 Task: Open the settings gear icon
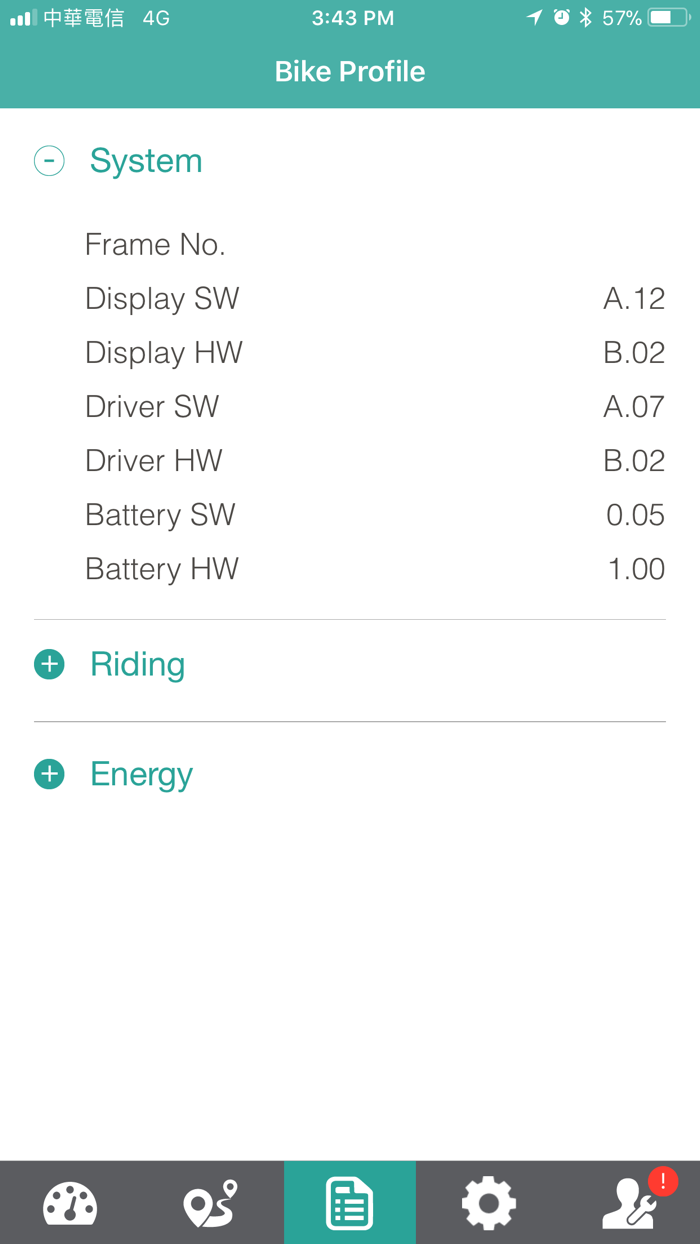[487, 1202]
